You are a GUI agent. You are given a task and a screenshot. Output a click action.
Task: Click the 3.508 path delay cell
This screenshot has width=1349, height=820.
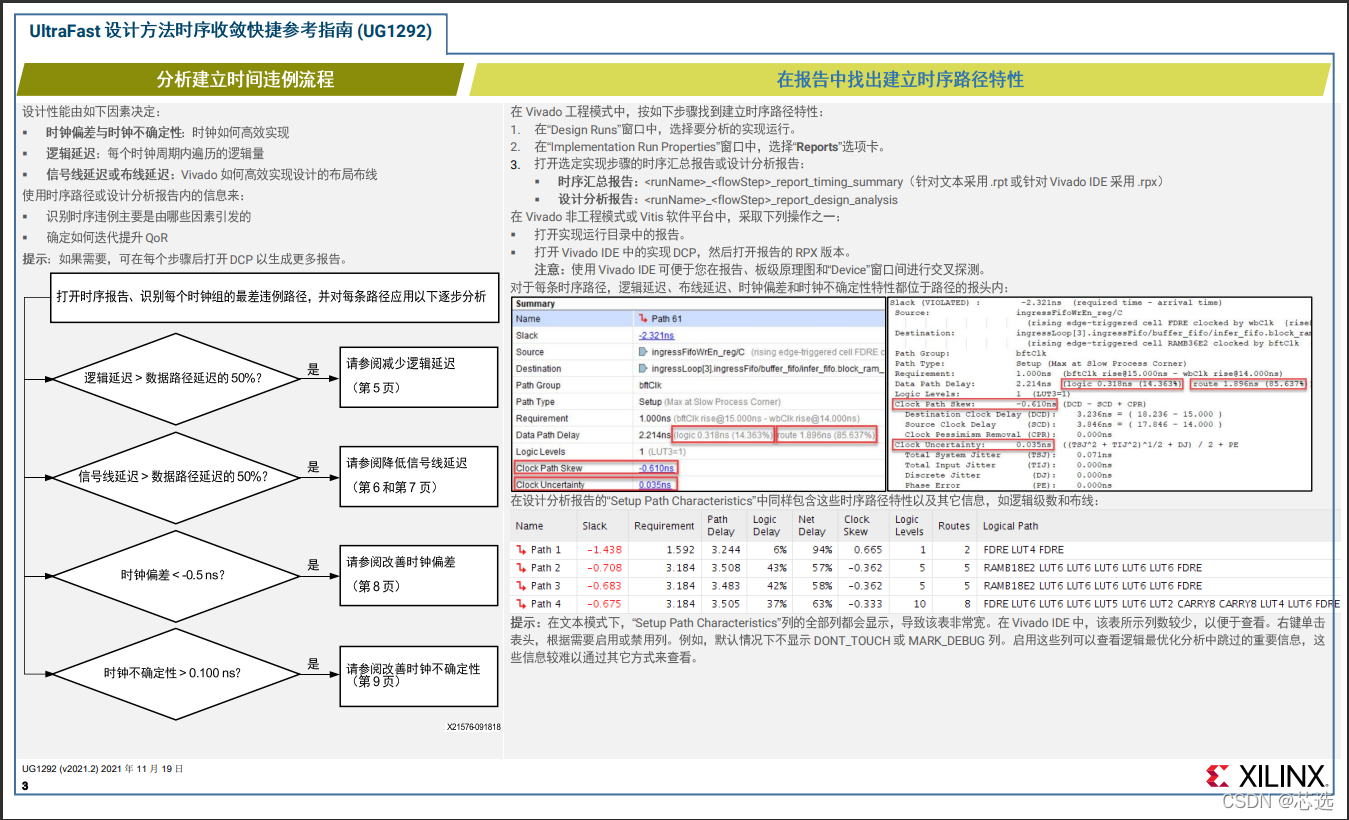[725, 568]
